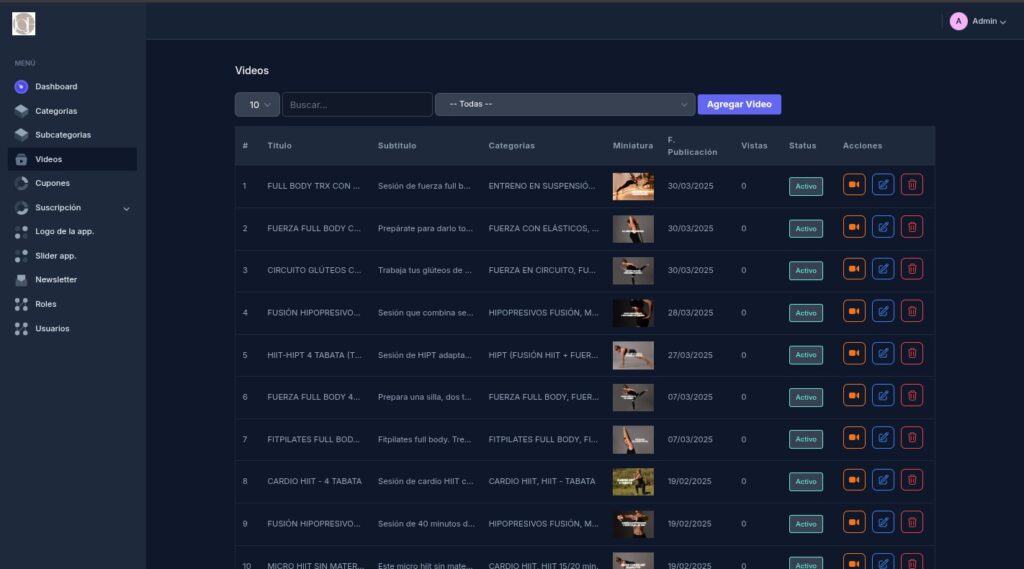Click subtitle Prepara una silla, dos t...

pos(424,397)
